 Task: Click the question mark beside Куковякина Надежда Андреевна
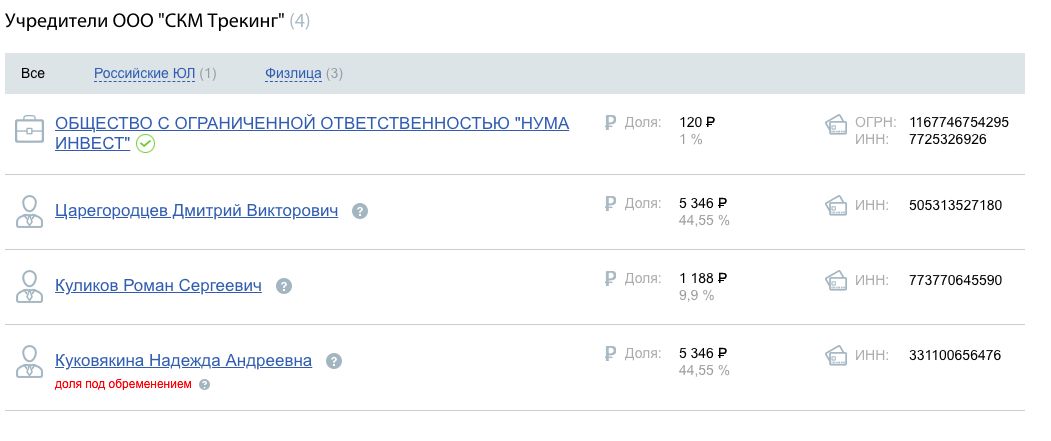click(x=334, y=361)
